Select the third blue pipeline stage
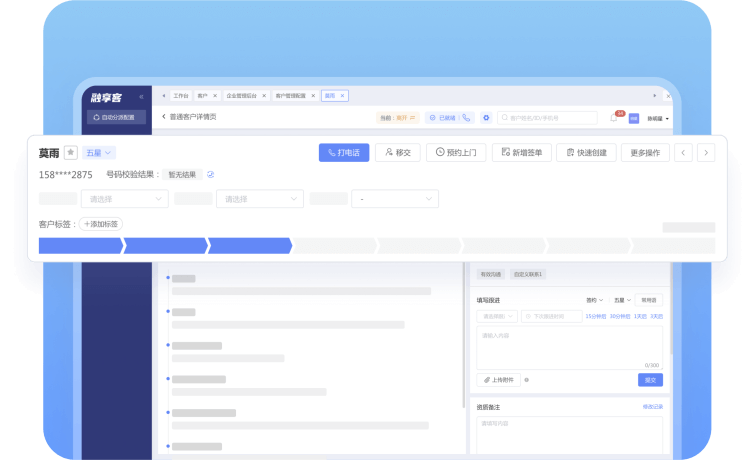Image resolution: width=754 pixels, height=460 pixels. click(x=249, y=245)
